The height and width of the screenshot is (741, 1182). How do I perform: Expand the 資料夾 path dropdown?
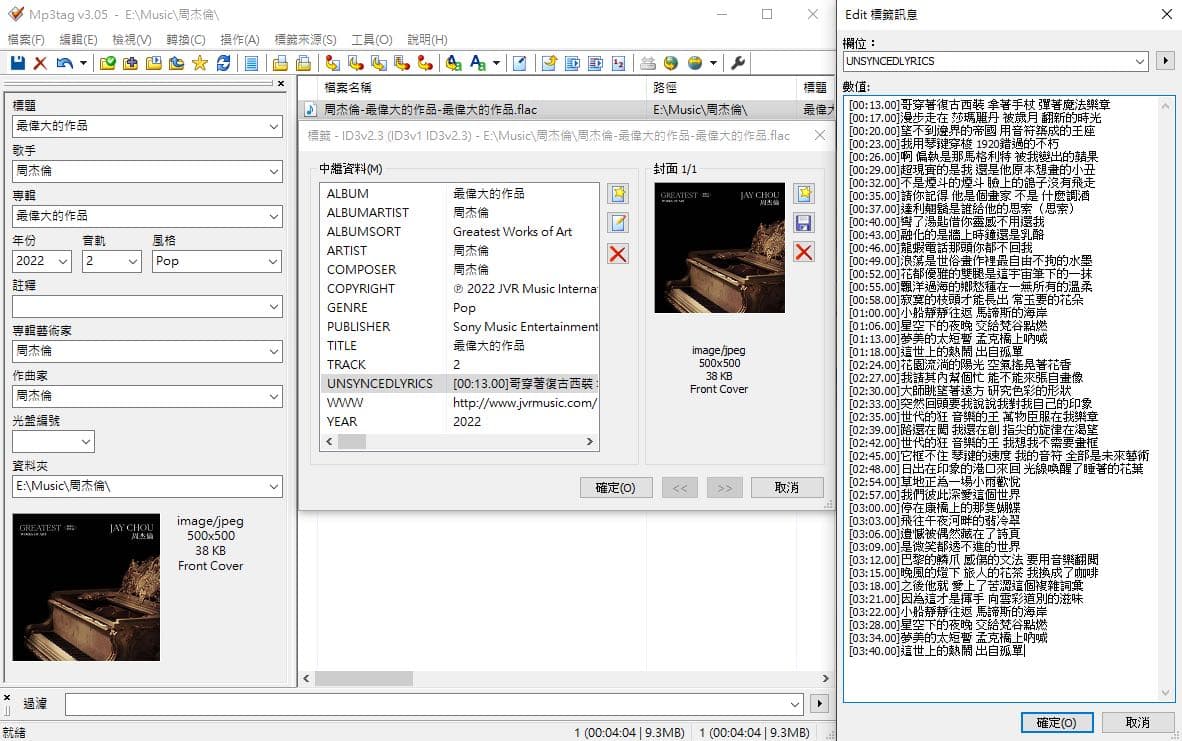coord(274,486)
